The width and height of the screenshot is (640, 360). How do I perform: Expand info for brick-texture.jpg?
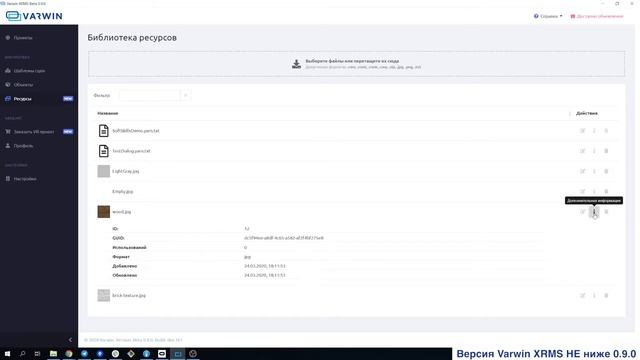(x=594, y=295)
